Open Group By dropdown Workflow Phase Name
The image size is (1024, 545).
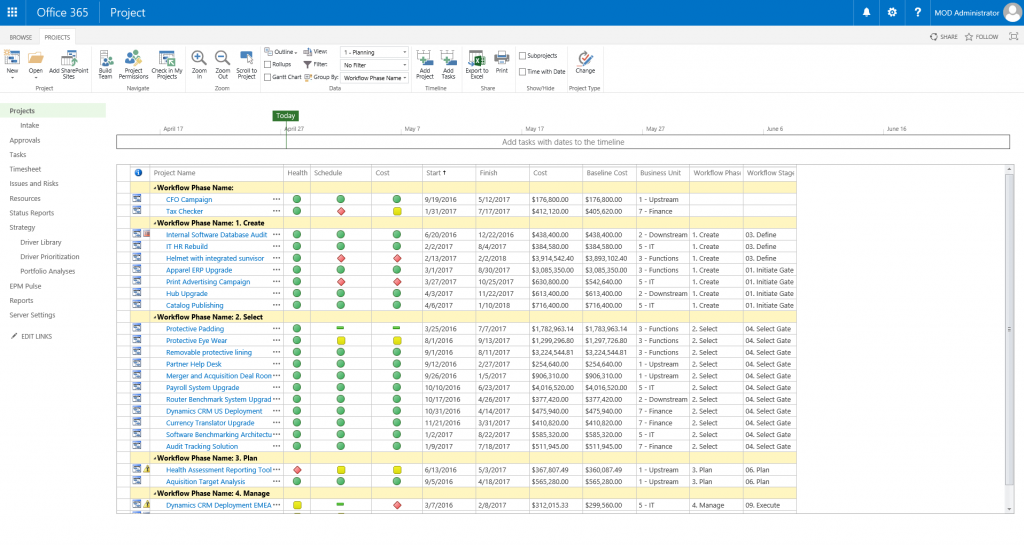pyautogui.click(x=375, y=78)
